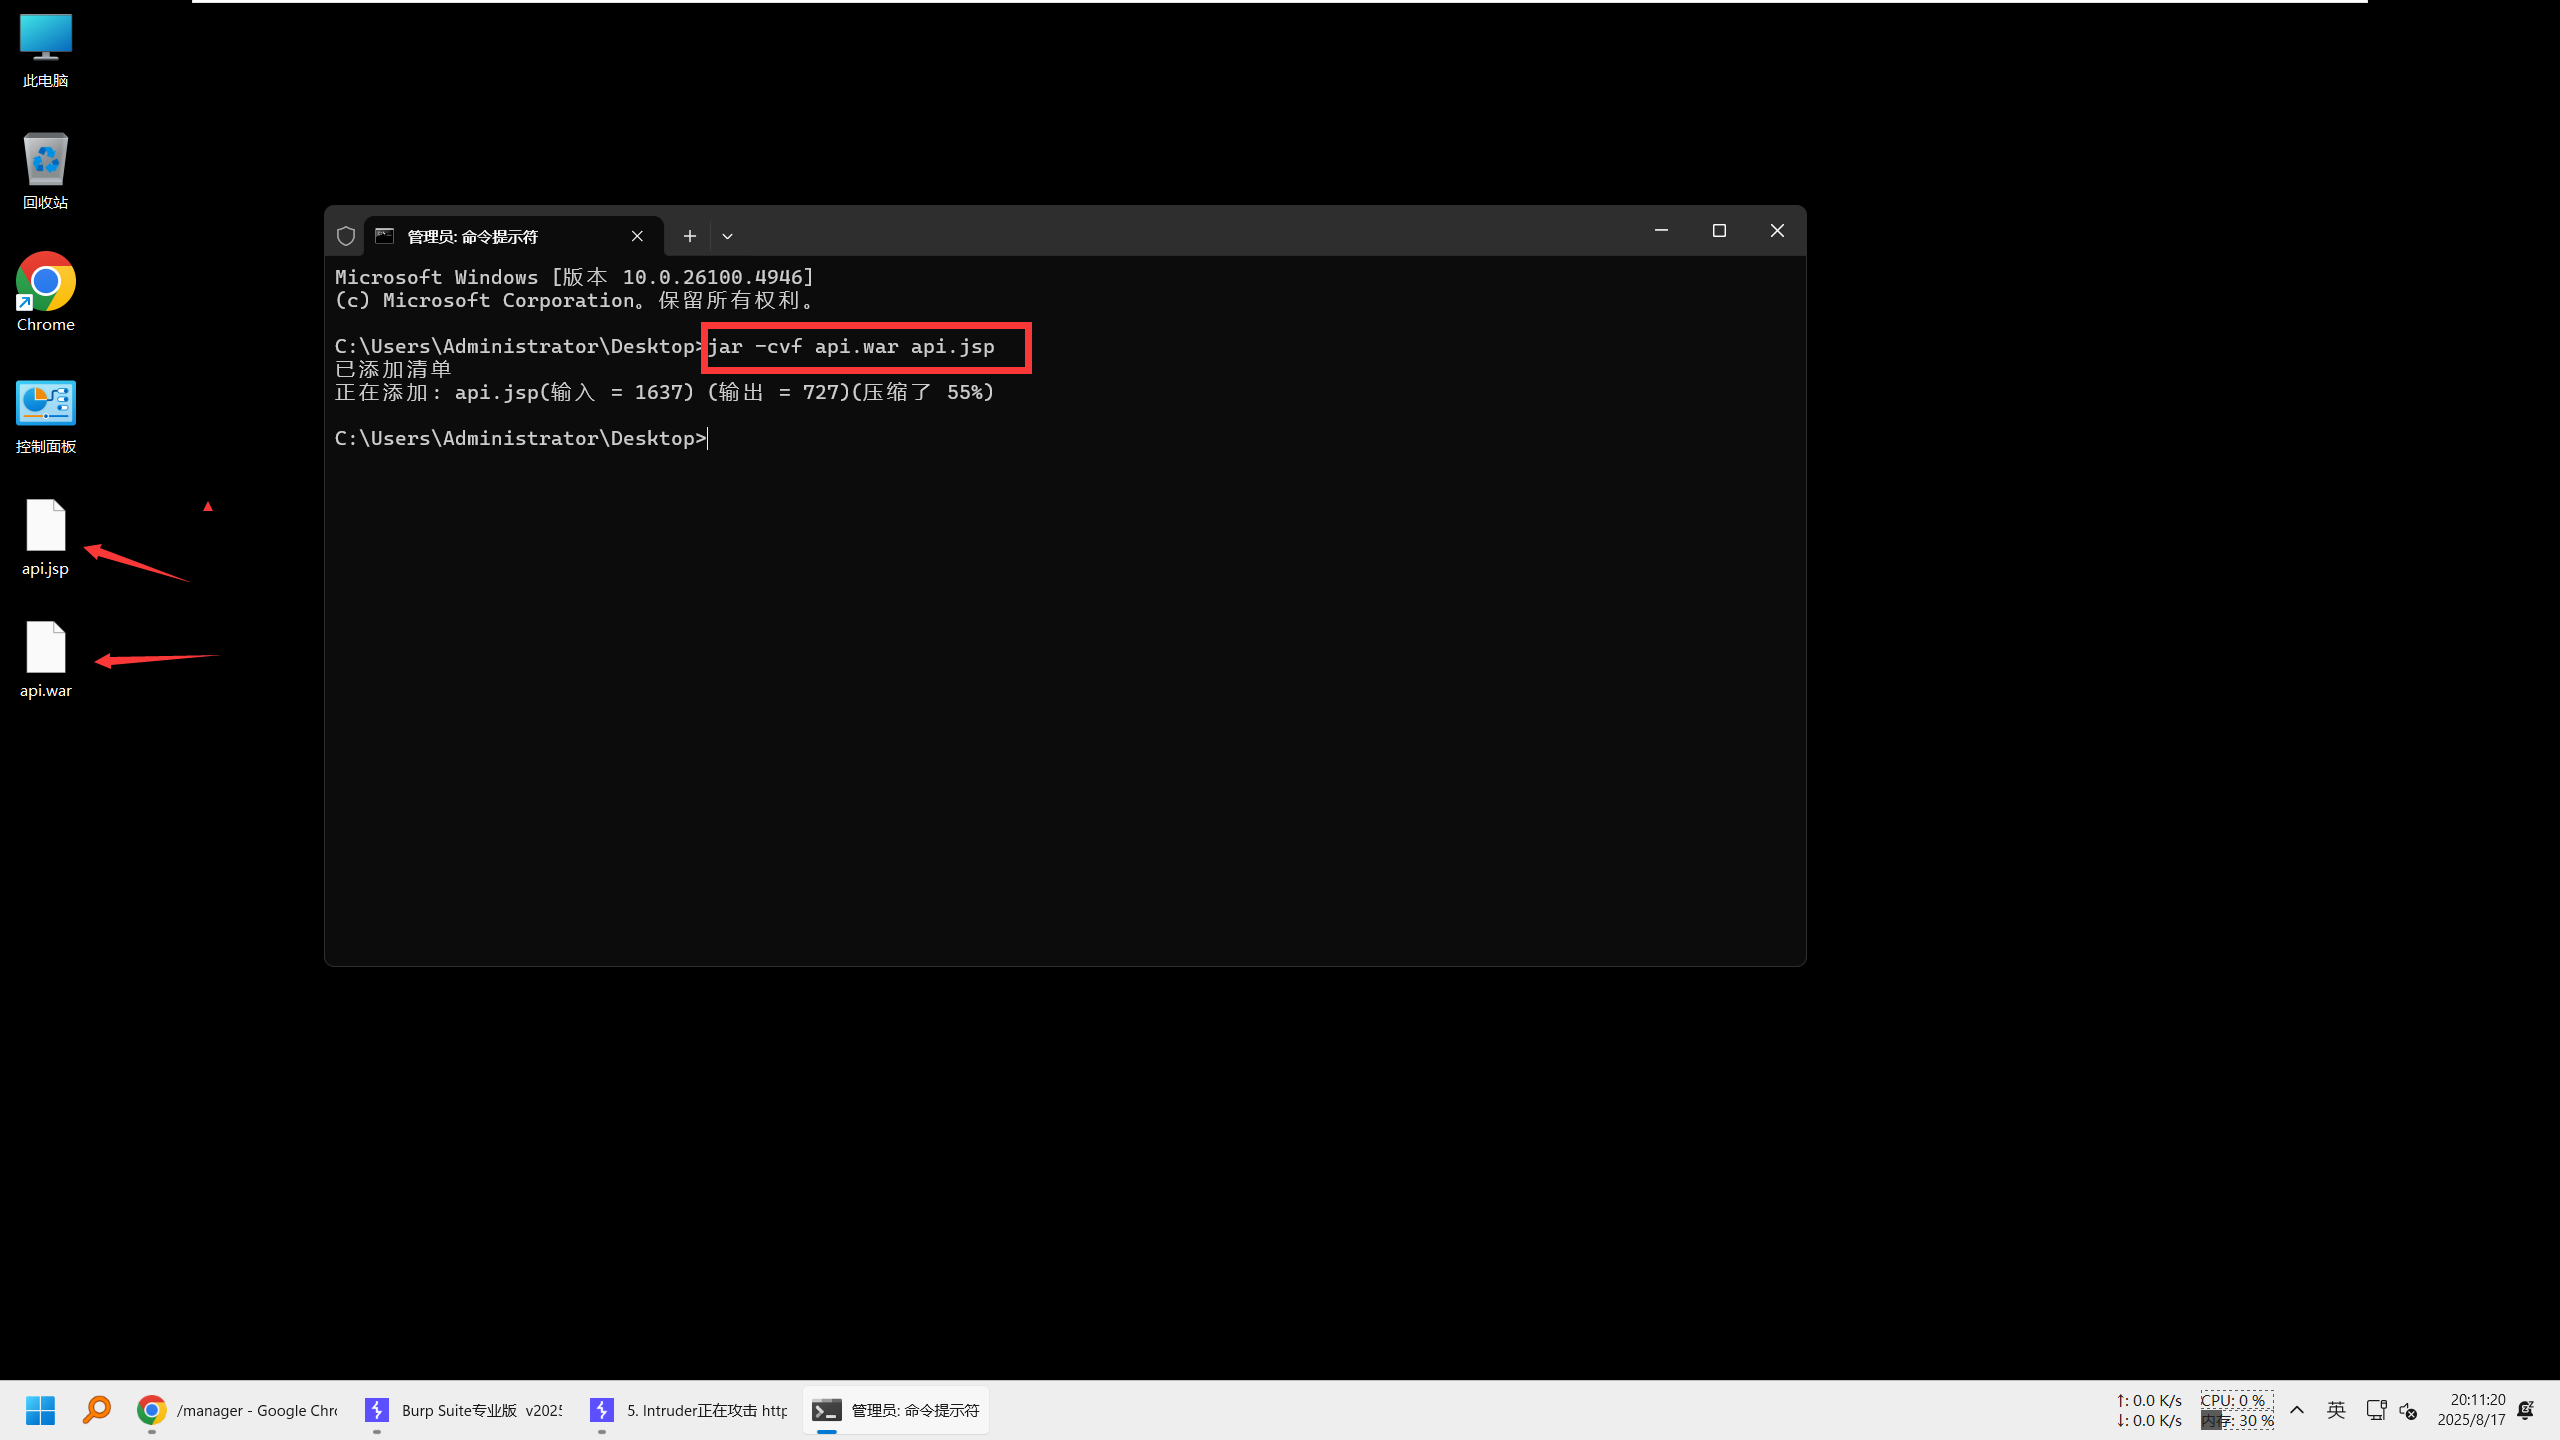
Task: Click the network icon in system tray
Action: pyautogui.click(x=2374, y=1410)
